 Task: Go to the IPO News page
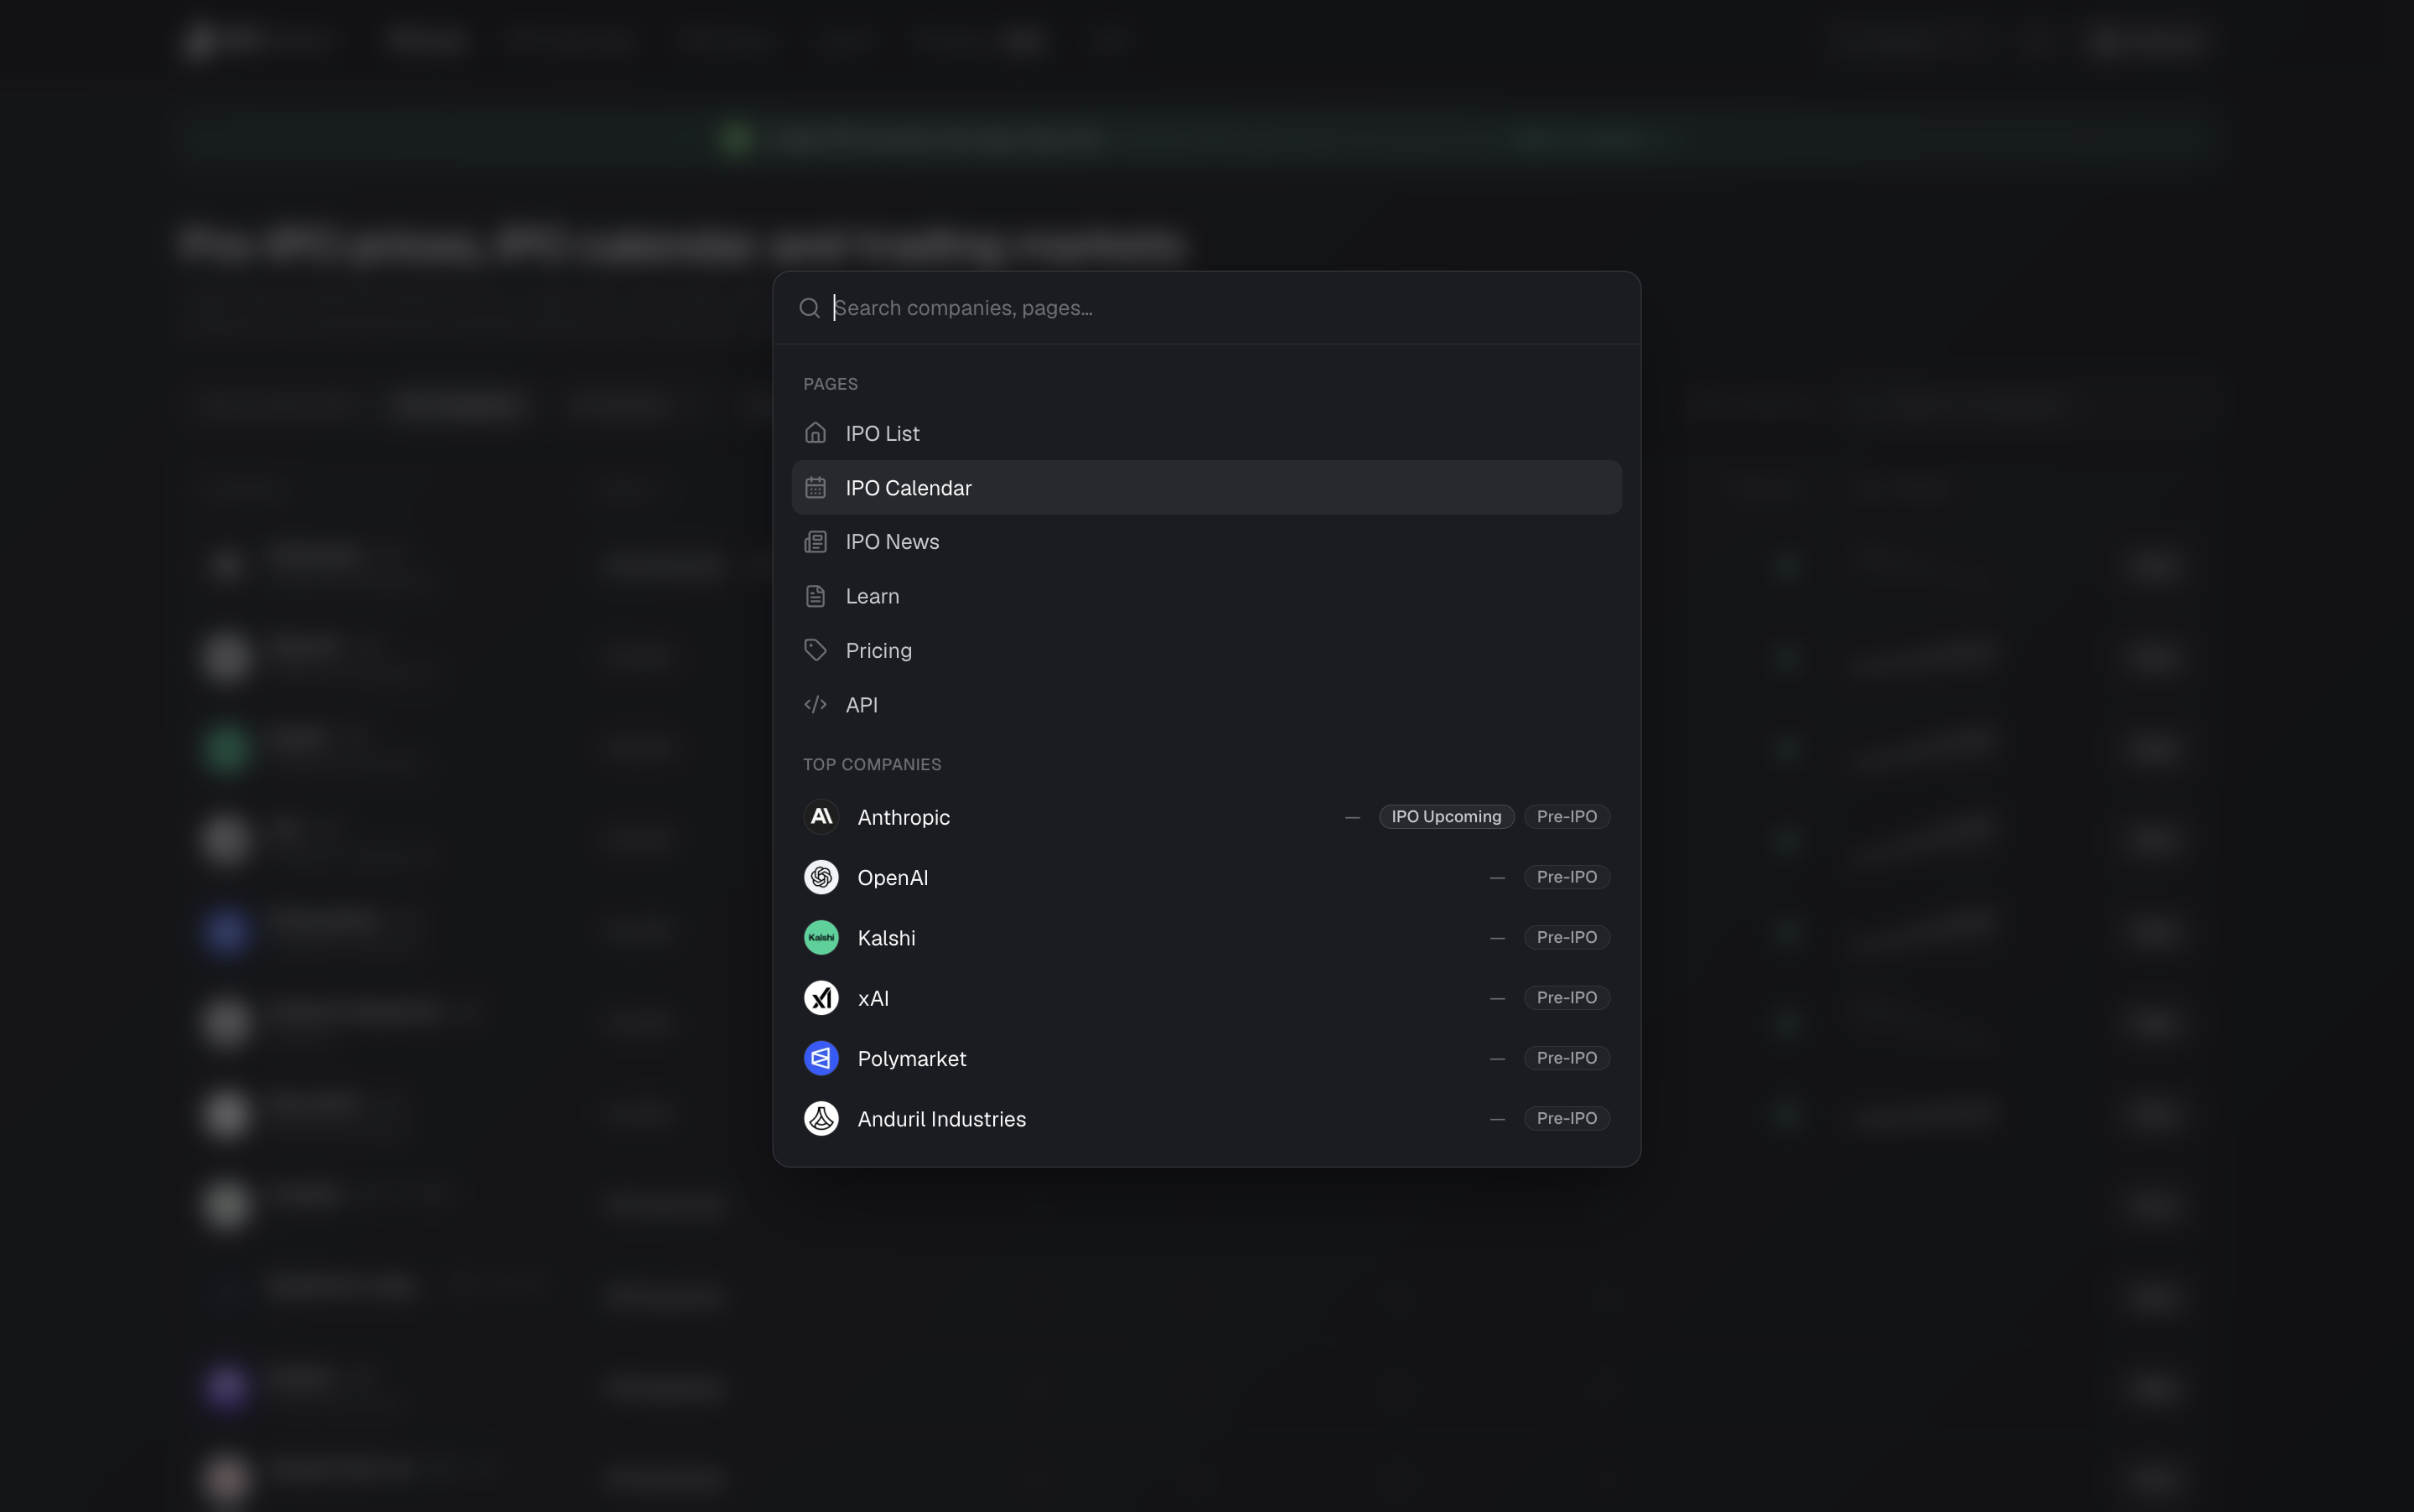[1206, 542]
